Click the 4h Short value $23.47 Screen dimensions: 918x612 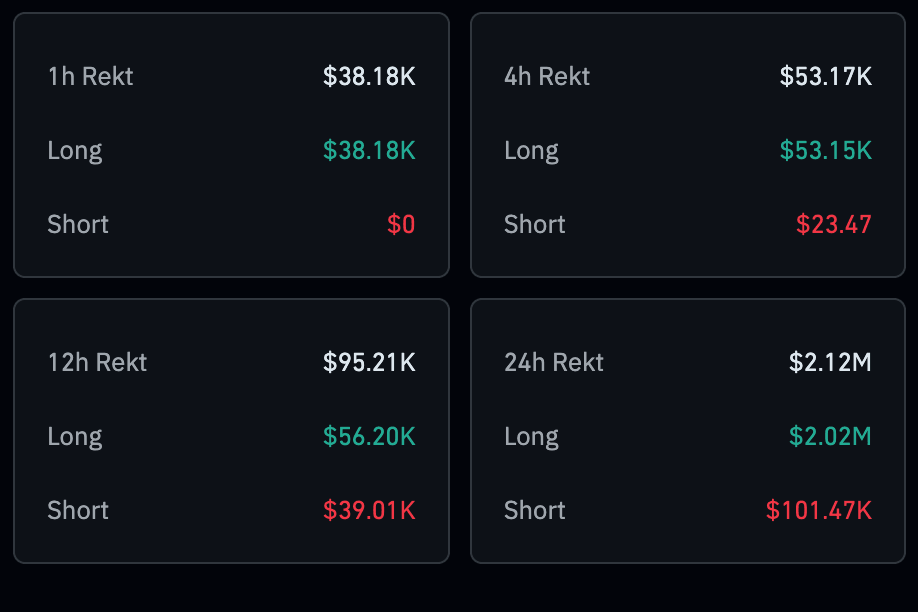[x=834, y=225]
